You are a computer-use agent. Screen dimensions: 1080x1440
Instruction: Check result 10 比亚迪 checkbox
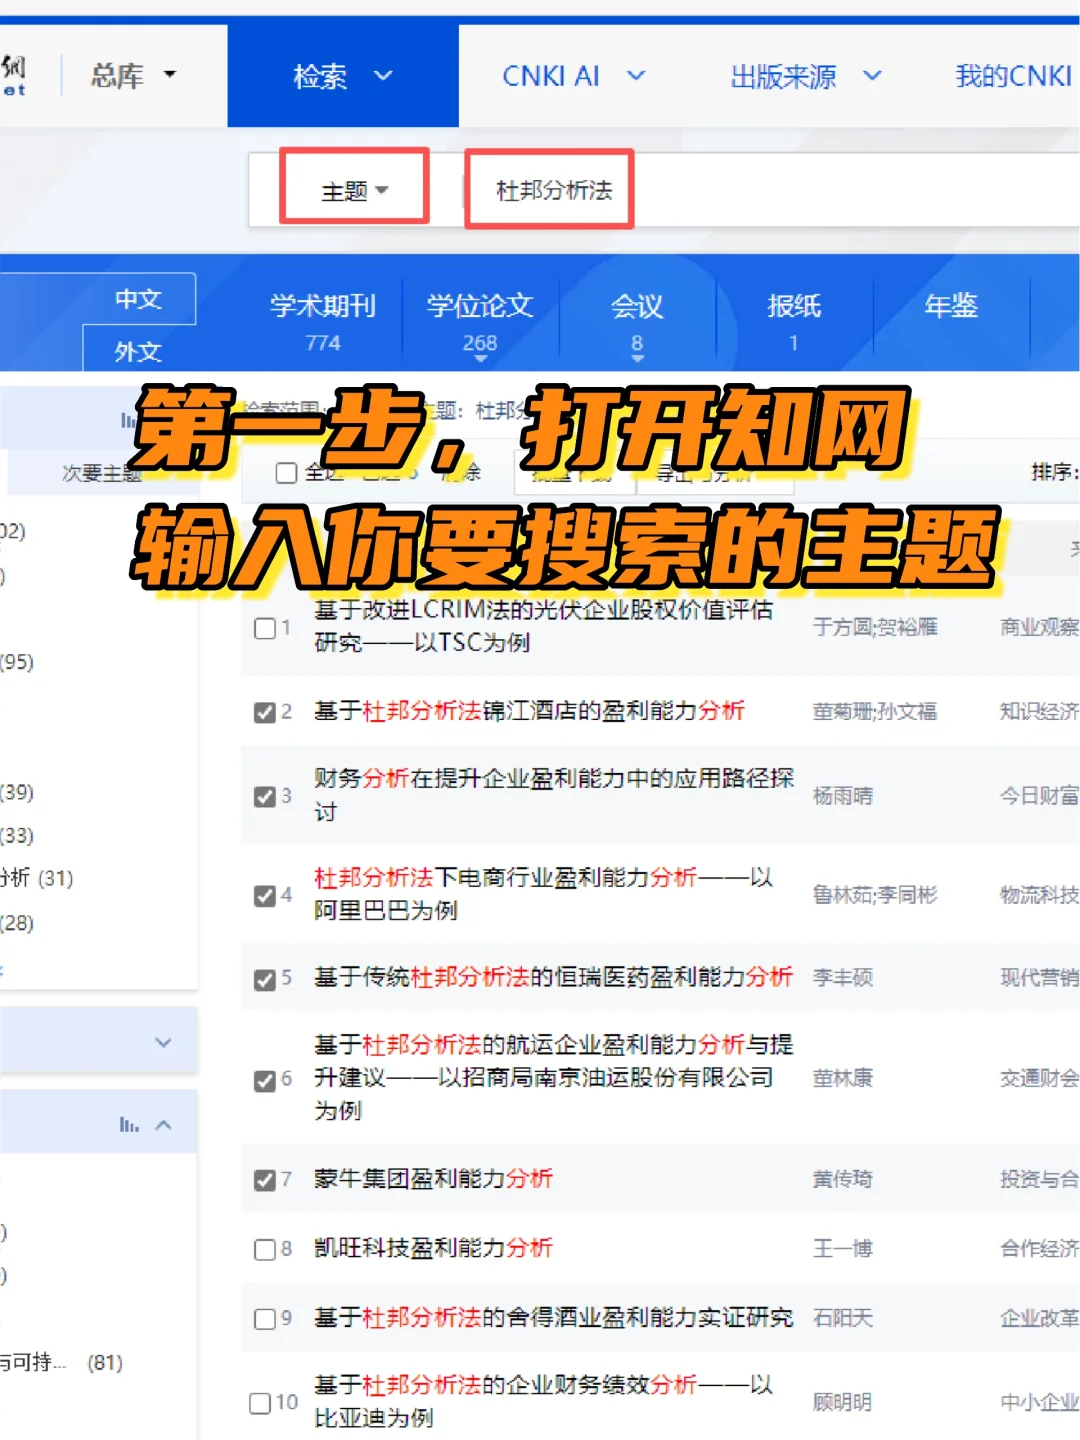tap(260, 1403)
